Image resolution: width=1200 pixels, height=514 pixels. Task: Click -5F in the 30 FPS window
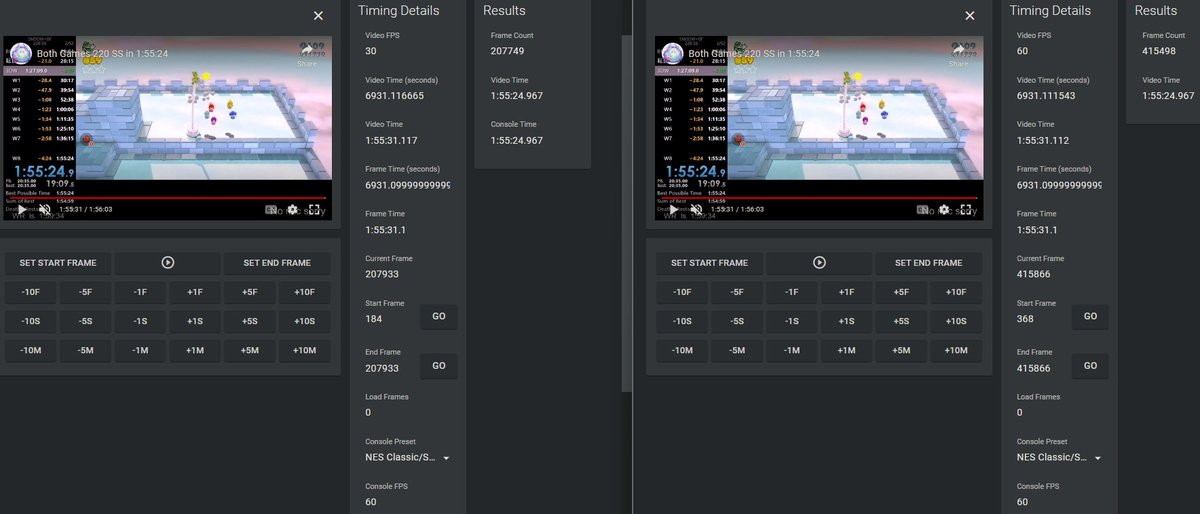tap(85, 292)
